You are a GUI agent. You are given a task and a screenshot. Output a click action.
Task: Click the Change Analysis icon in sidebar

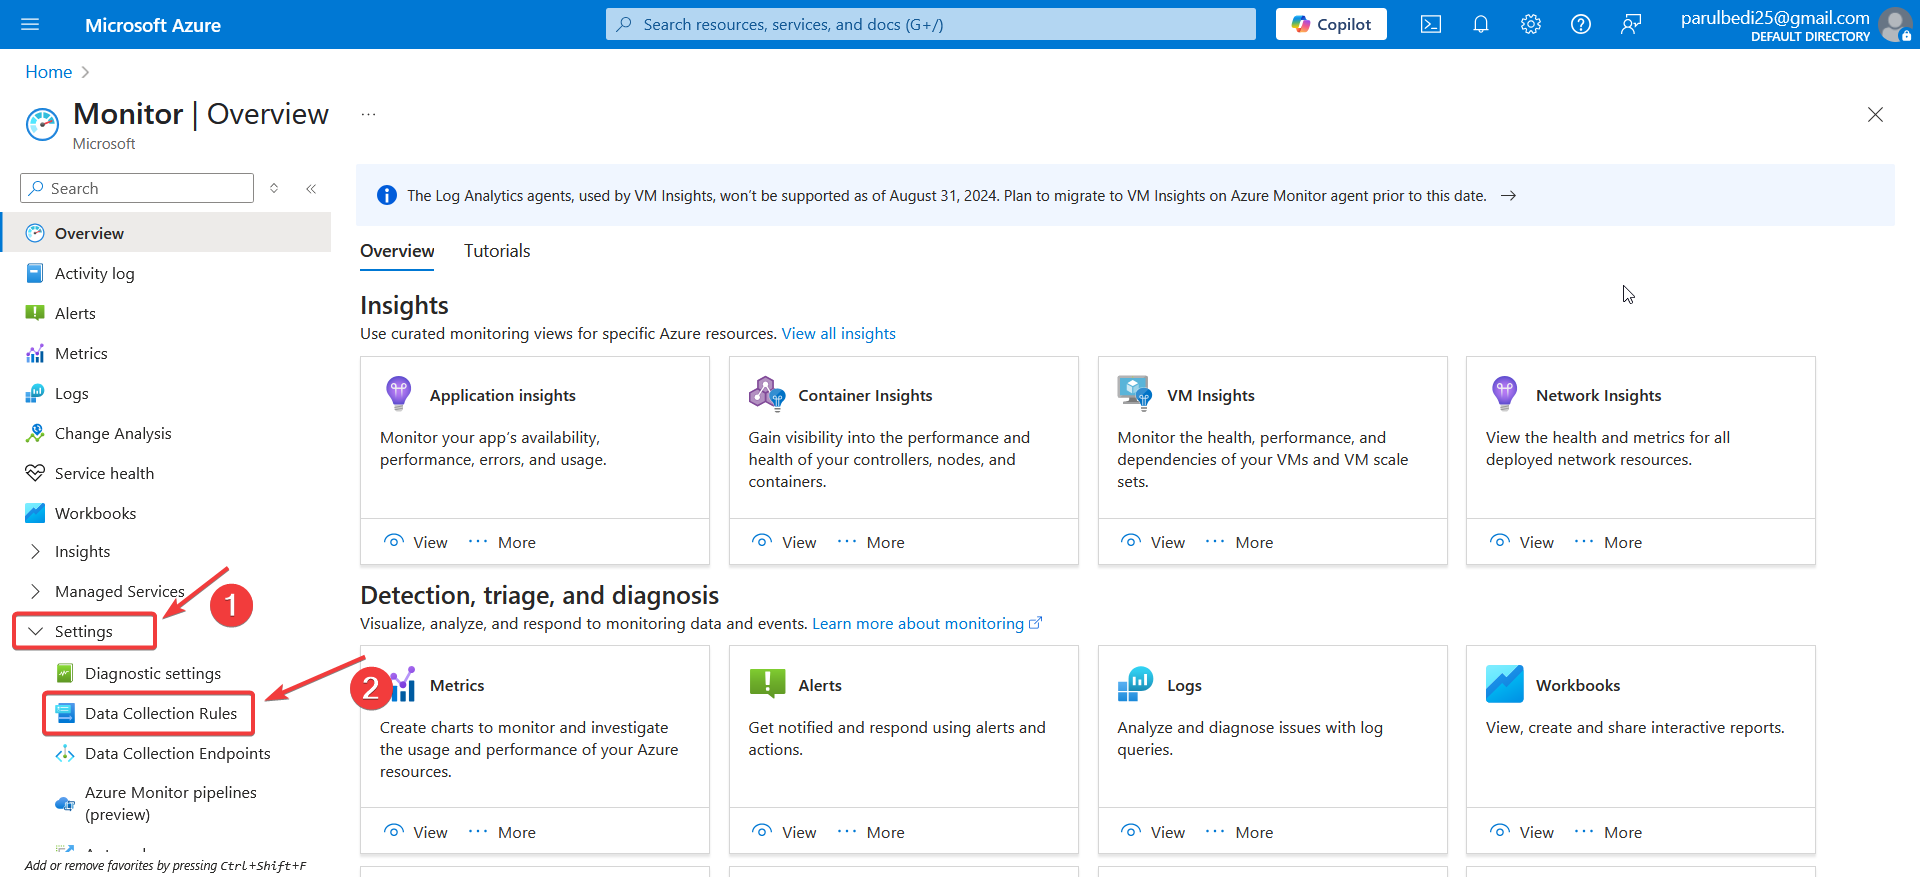tap(35, 433)
